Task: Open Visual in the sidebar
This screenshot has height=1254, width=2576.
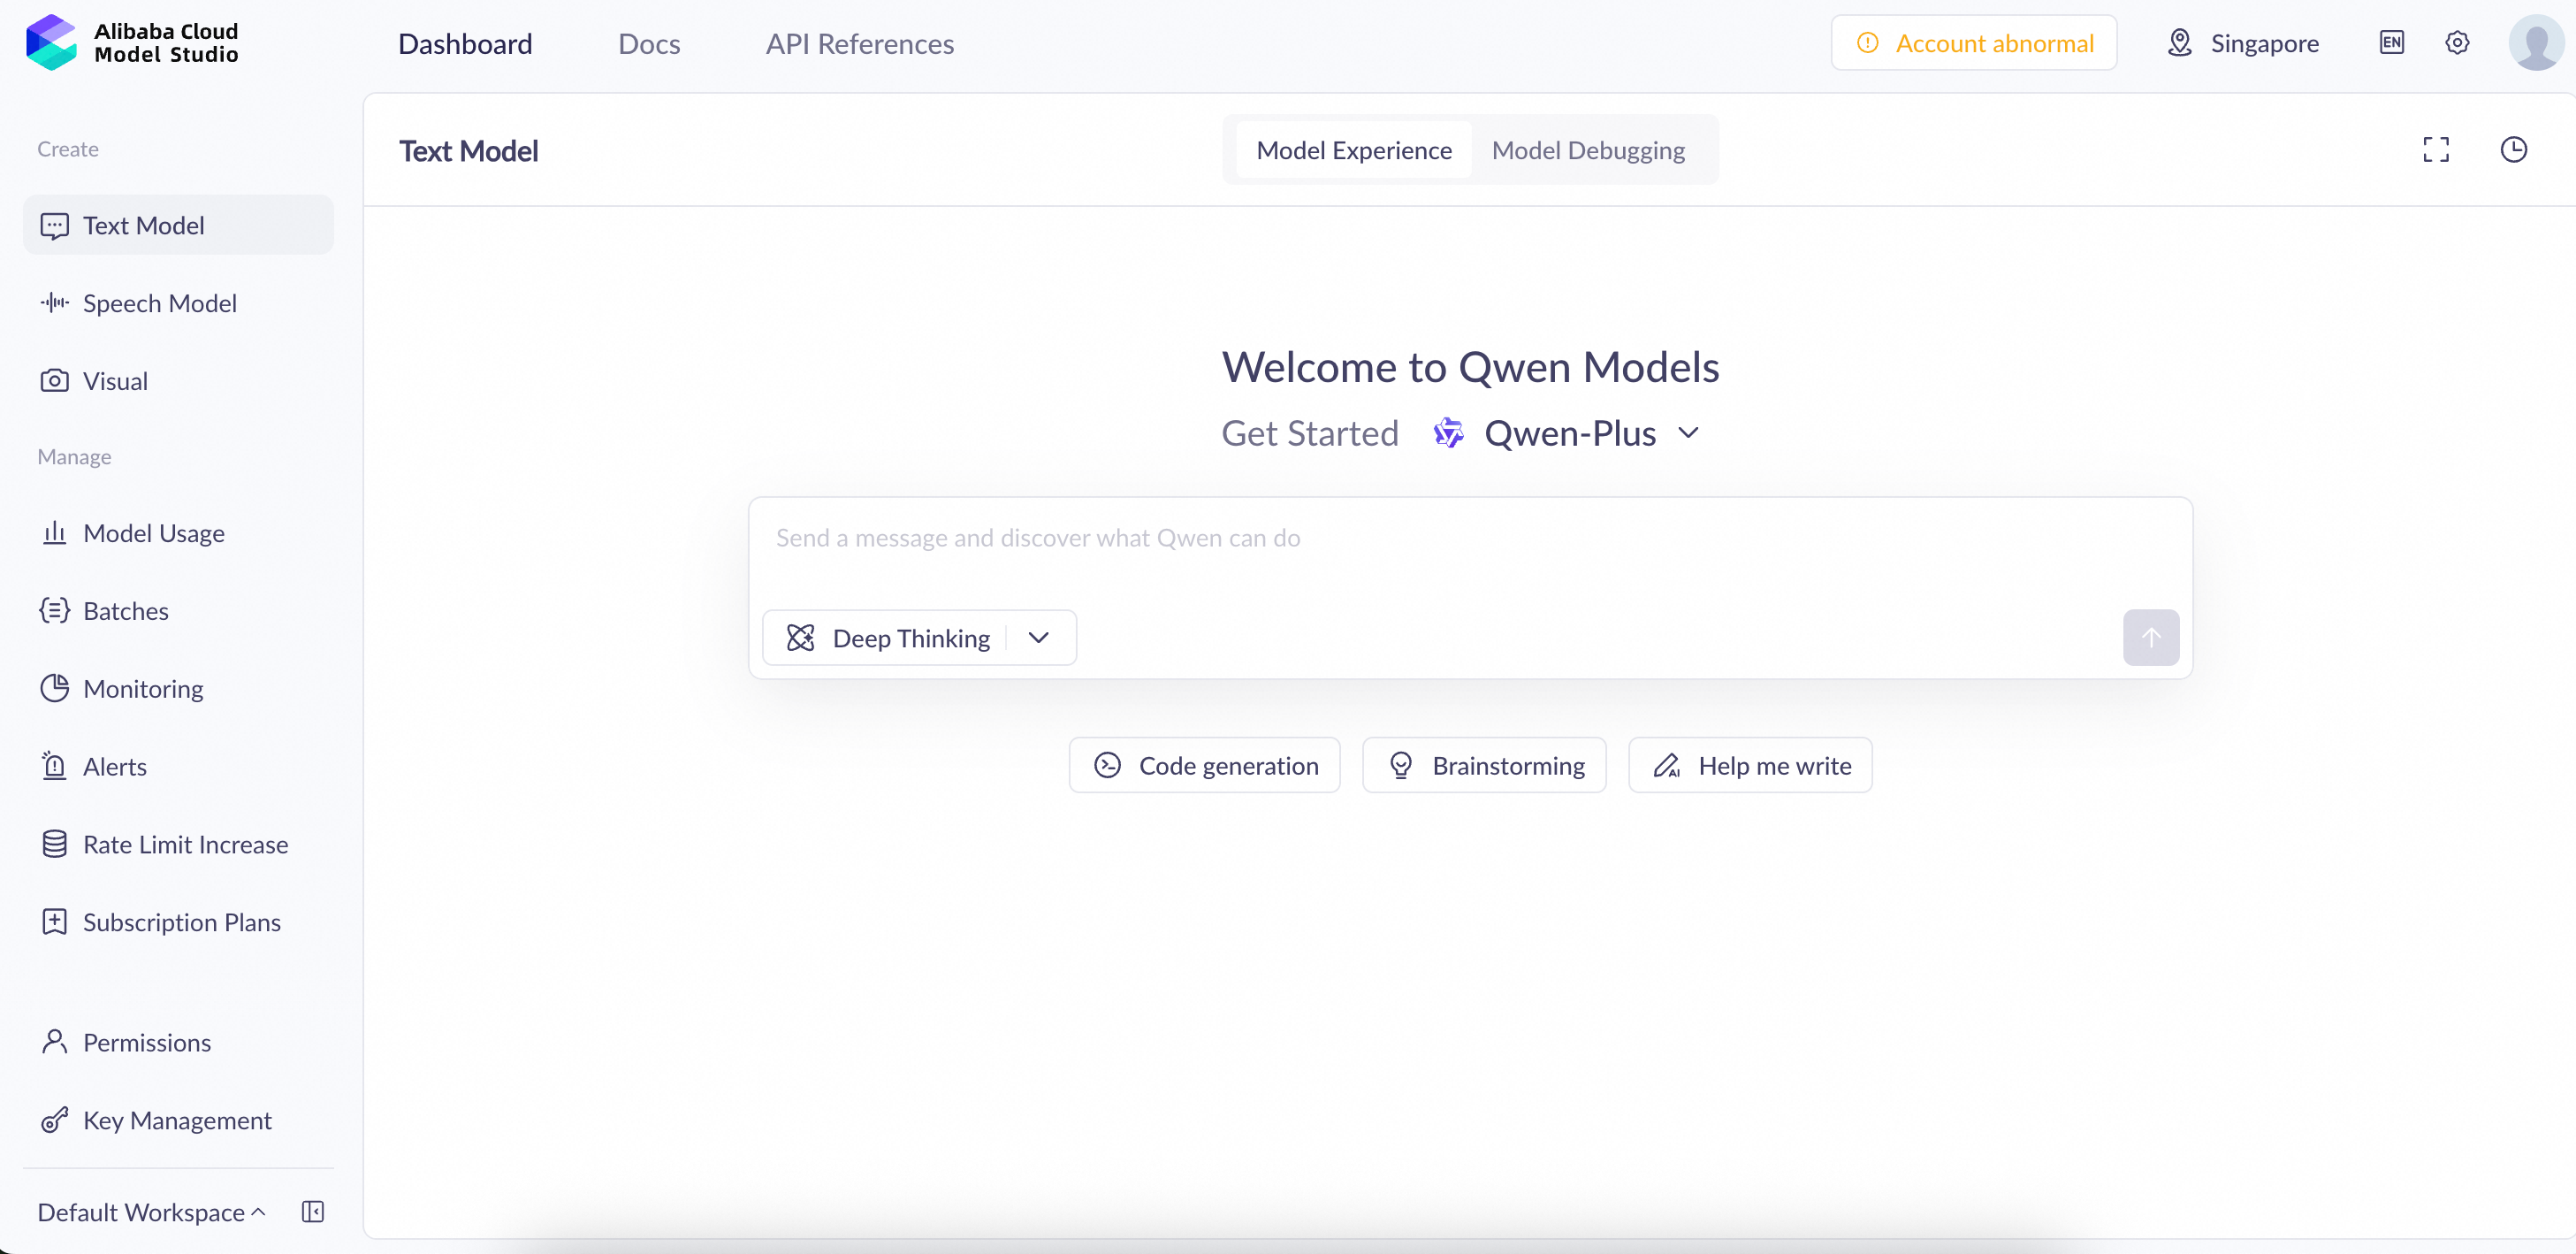Action: (x=178, y=381)
